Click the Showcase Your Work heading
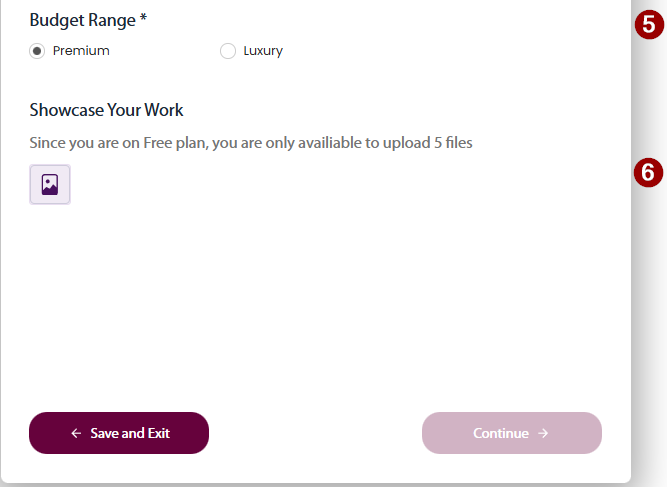This screenshot has height=487, width=667. point(106,110)
